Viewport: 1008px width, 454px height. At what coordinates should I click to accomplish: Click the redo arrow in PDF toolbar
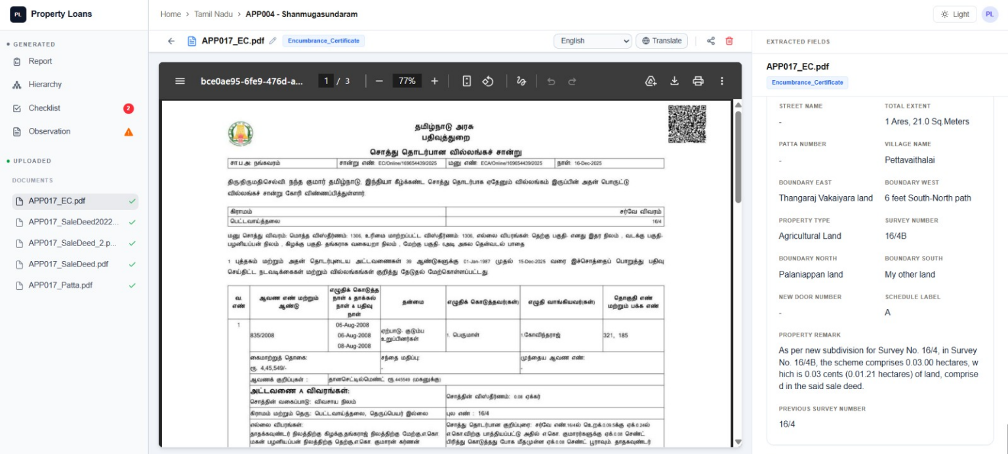572,81
